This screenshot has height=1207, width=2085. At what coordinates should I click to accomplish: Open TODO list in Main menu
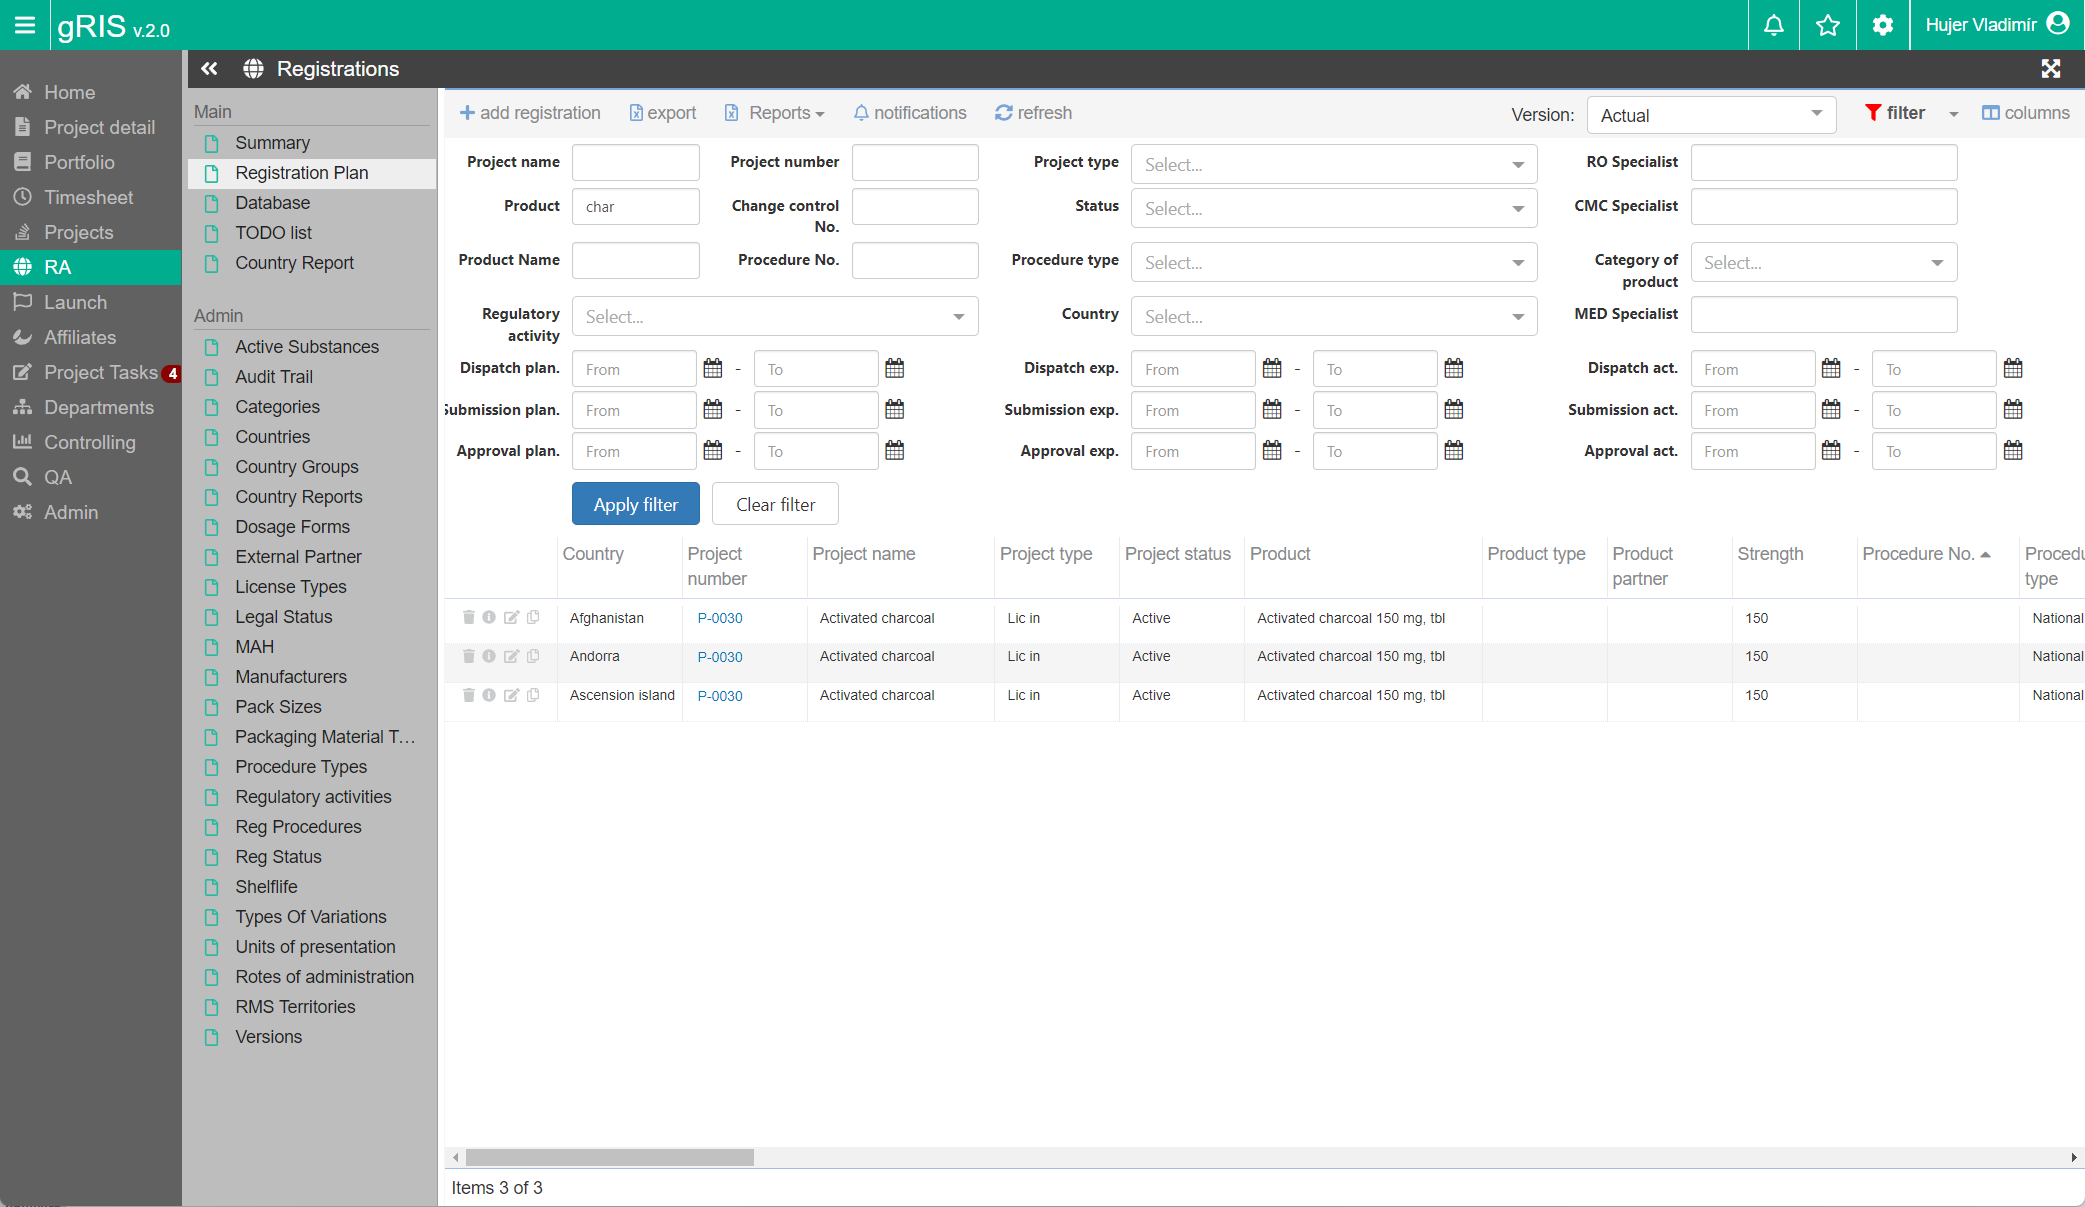(x=273, y=233)
